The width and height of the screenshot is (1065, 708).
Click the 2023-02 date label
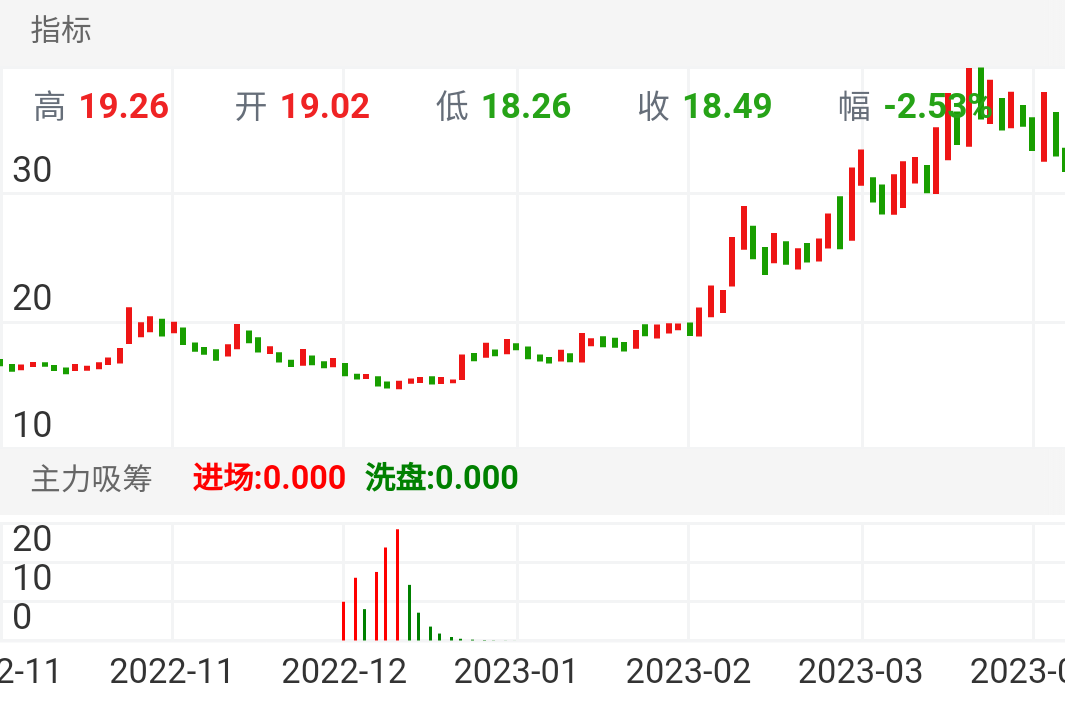pos(688,671)
